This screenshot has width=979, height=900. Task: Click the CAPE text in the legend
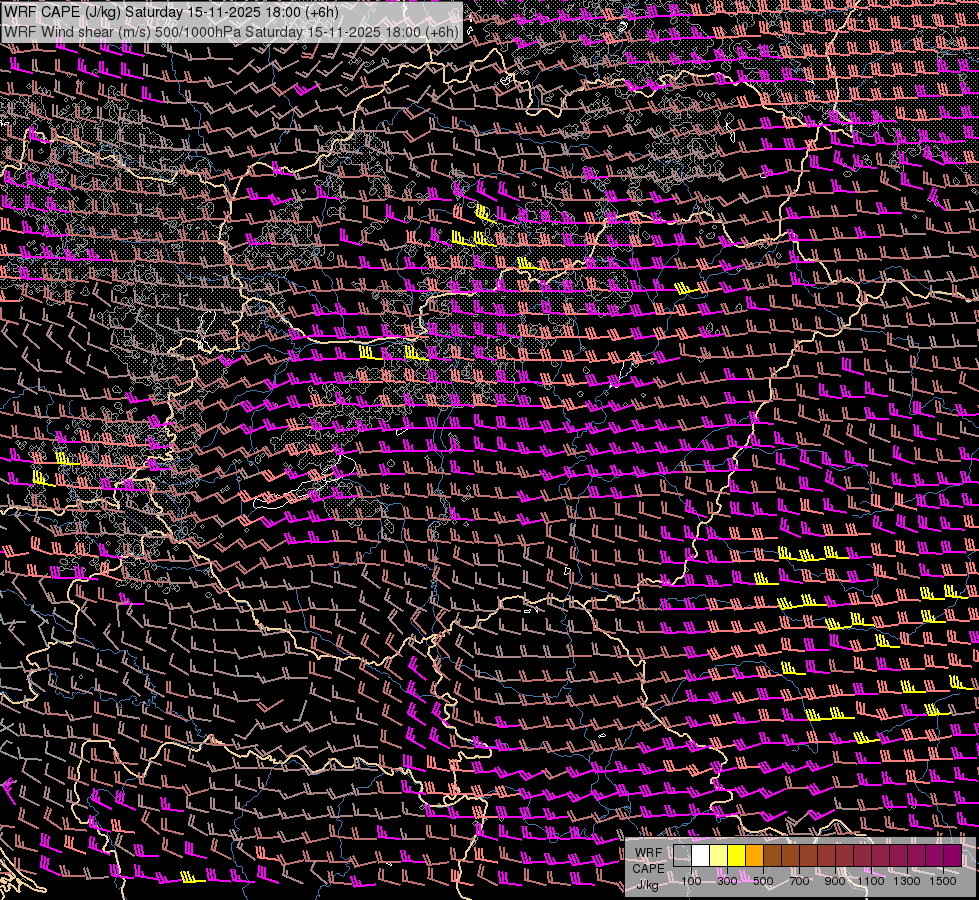coord(648,868)
